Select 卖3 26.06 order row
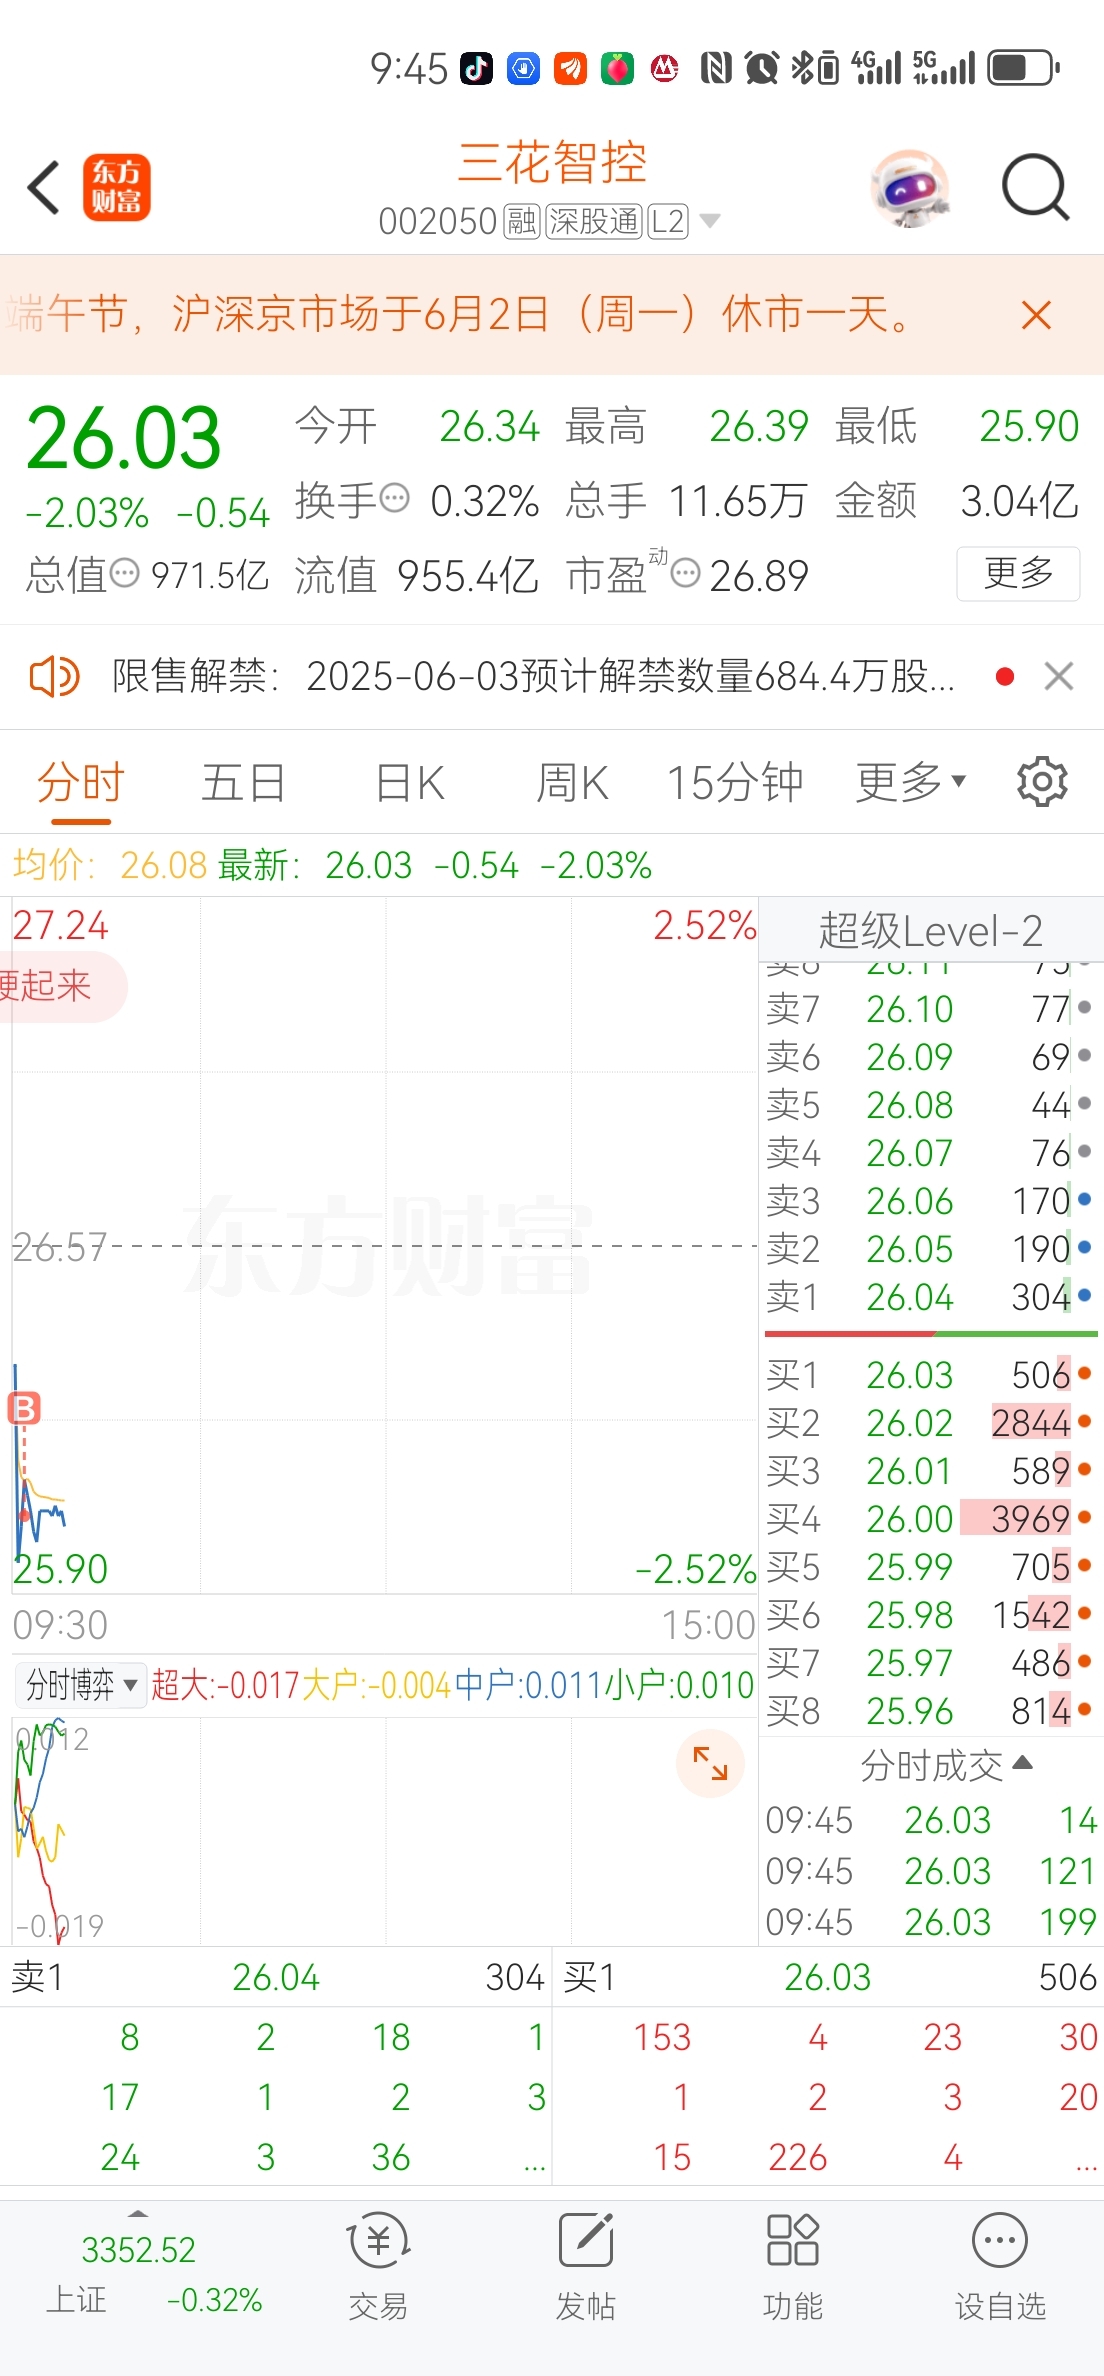Image resolution: width=1104 pixels, height=2376 pixels. coord(931,1201)
